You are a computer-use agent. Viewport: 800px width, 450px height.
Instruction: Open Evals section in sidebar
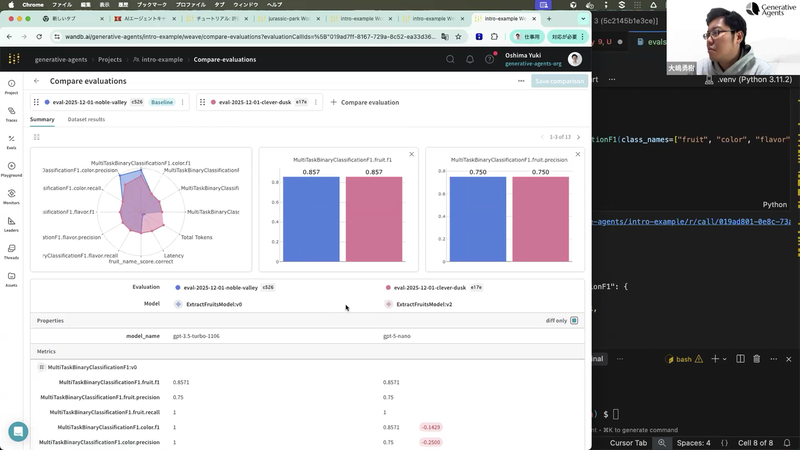pos(11,142)
